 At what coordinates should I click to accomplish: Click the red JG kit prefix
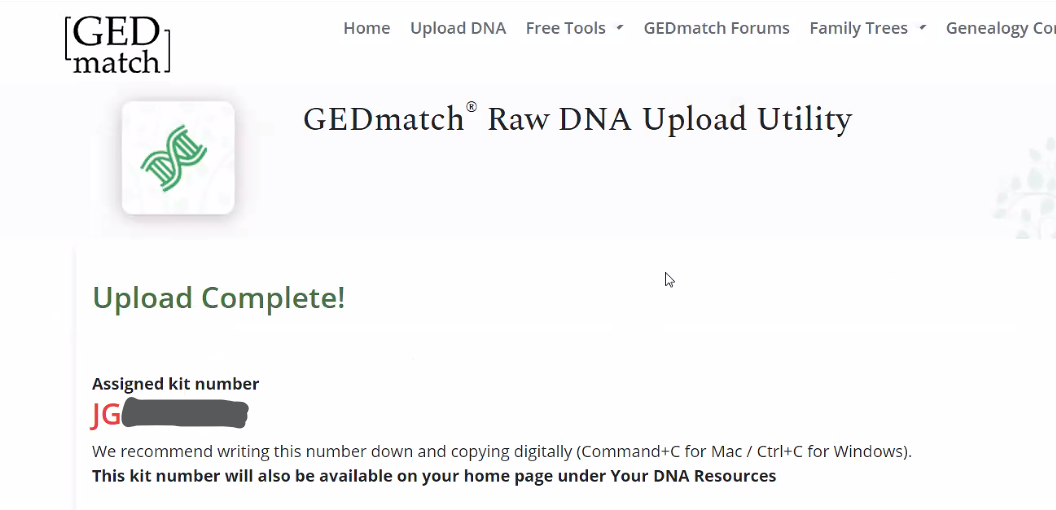point(106,414)
